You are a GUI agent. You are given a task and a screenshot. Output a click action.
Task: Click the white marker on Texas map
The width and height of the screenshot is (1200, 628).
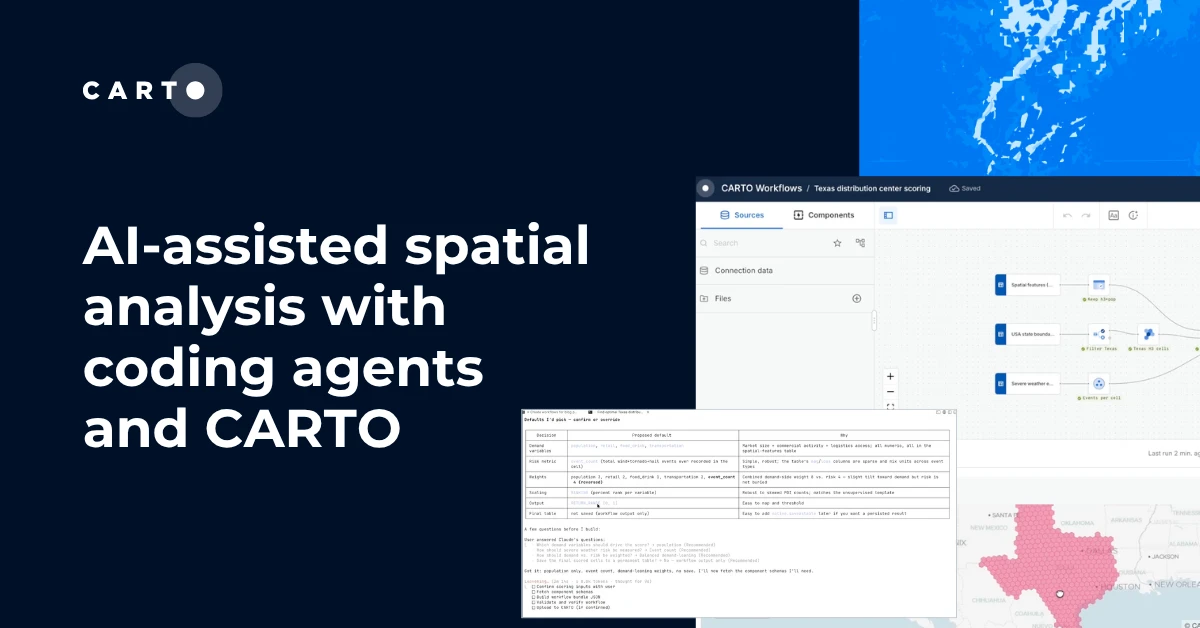1062,594
